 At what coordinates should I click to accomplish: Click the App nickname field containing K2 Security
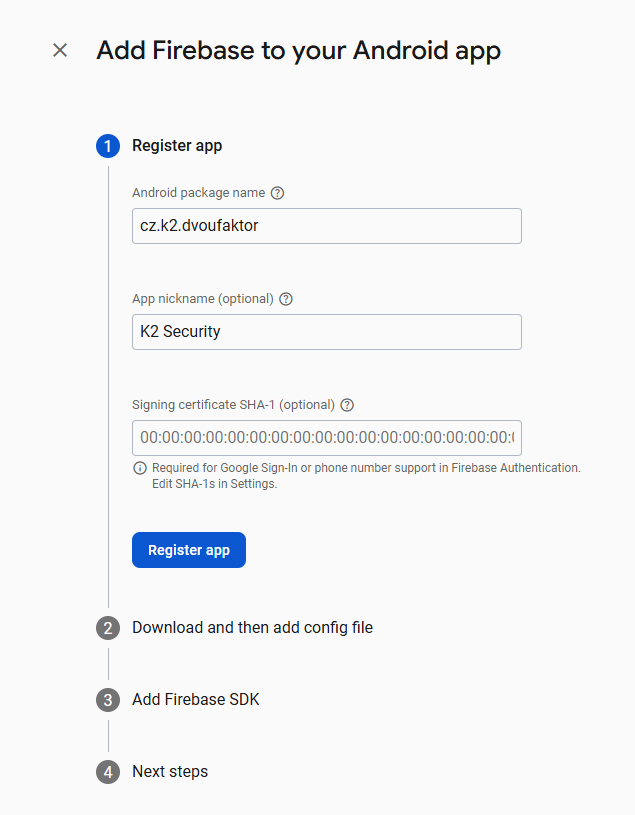326,332
